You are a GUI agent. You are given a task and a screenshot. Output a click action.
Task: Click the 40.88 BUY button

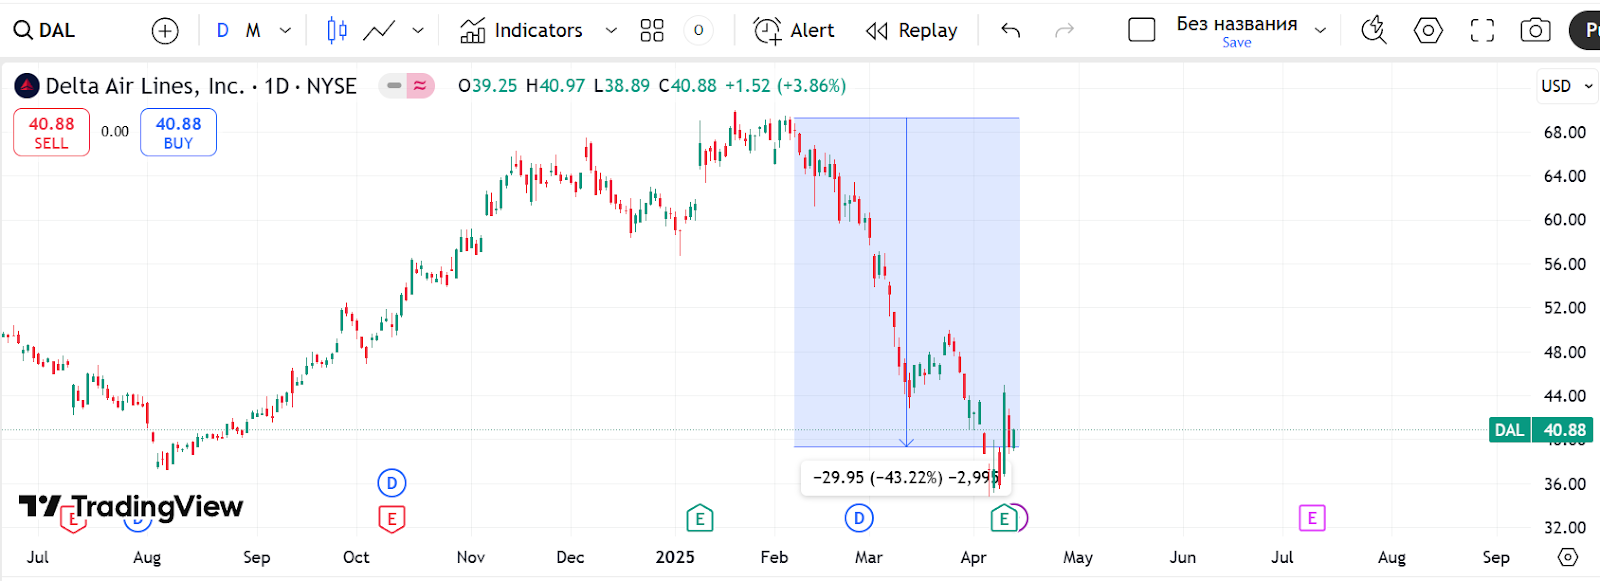pyautogui.click(x=178, y=132)
